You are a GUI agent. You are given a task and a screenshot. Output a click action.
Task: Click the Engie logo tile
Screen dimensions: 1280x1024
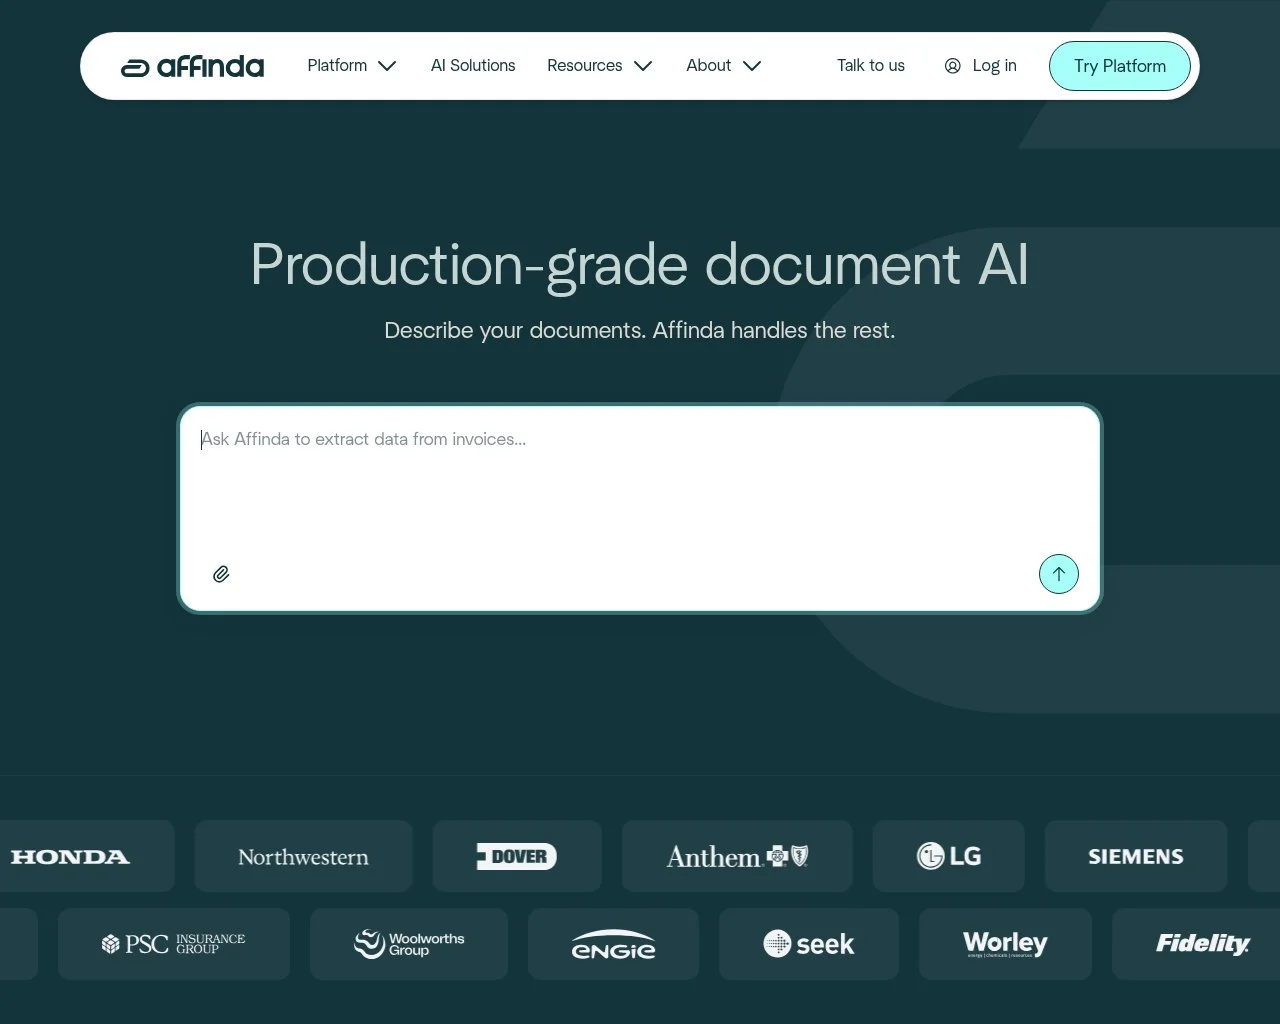(613, 944)
